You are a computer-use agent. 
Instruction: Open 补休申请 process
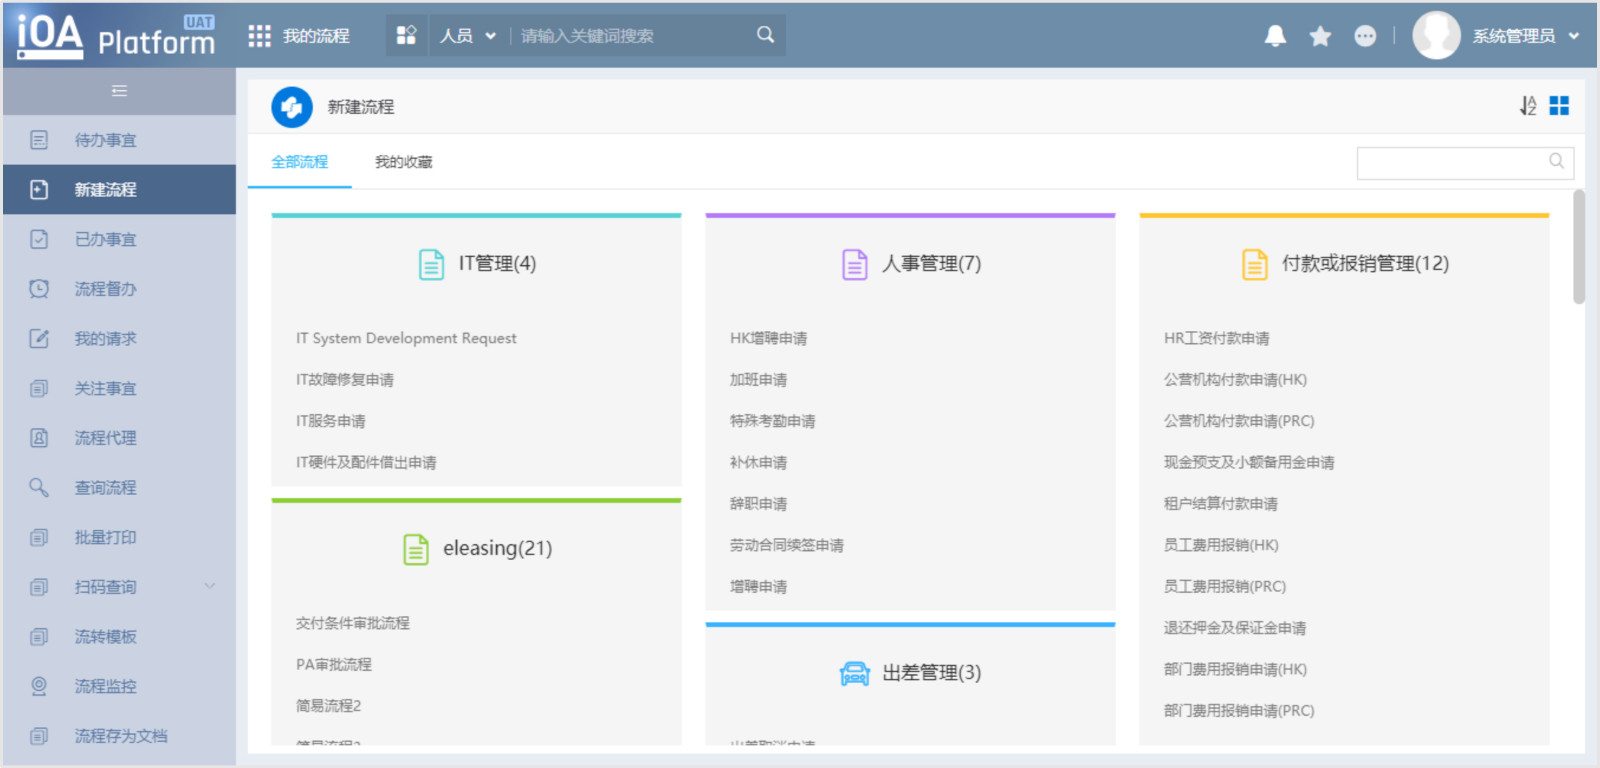[758, 462]
